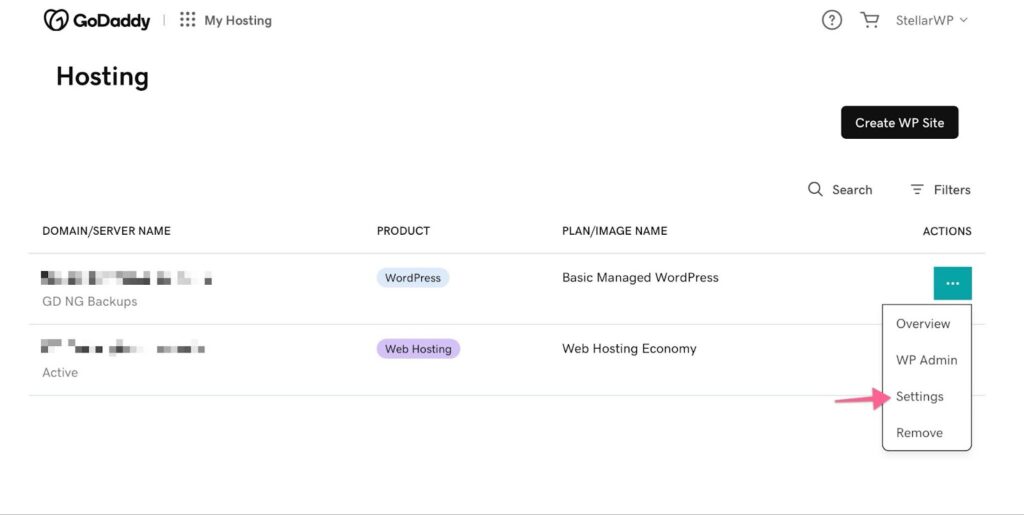Open the Filters icon
1024x515 pixels.
point(917,189)
